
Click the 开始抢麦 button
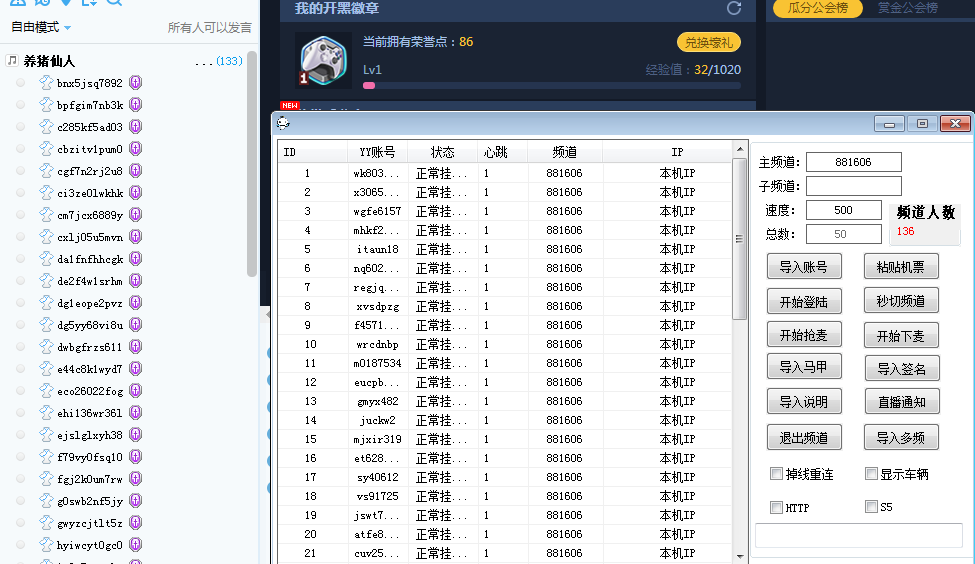point(804,335)
